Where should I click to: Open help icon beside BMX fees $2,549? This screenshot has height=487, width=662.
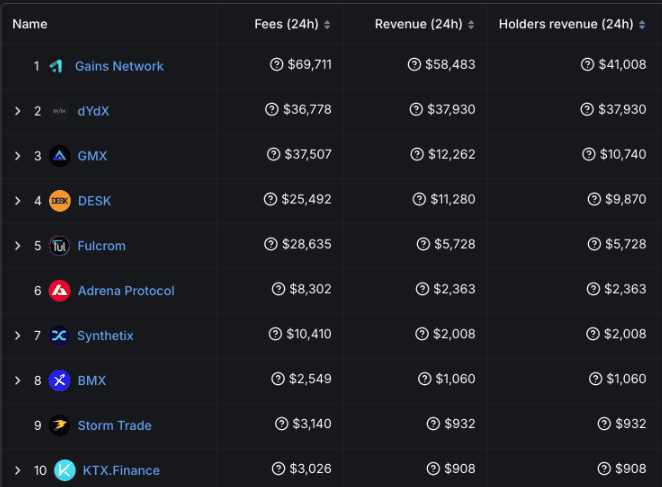point(278,379)
